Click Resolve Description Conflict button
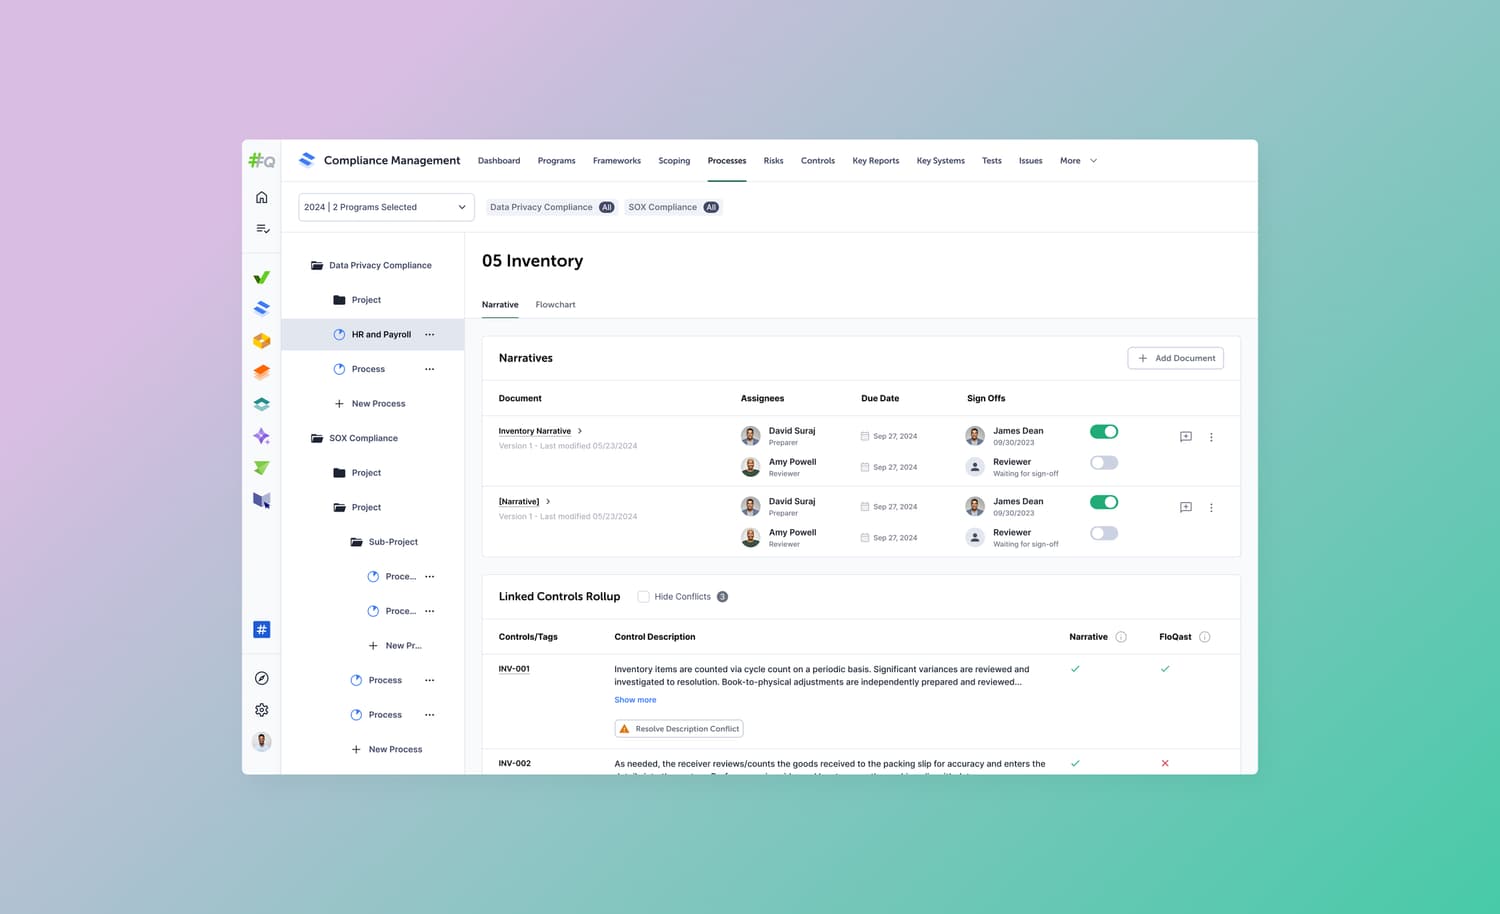This screenshot has height=914, width=1500. pos(679,729)
